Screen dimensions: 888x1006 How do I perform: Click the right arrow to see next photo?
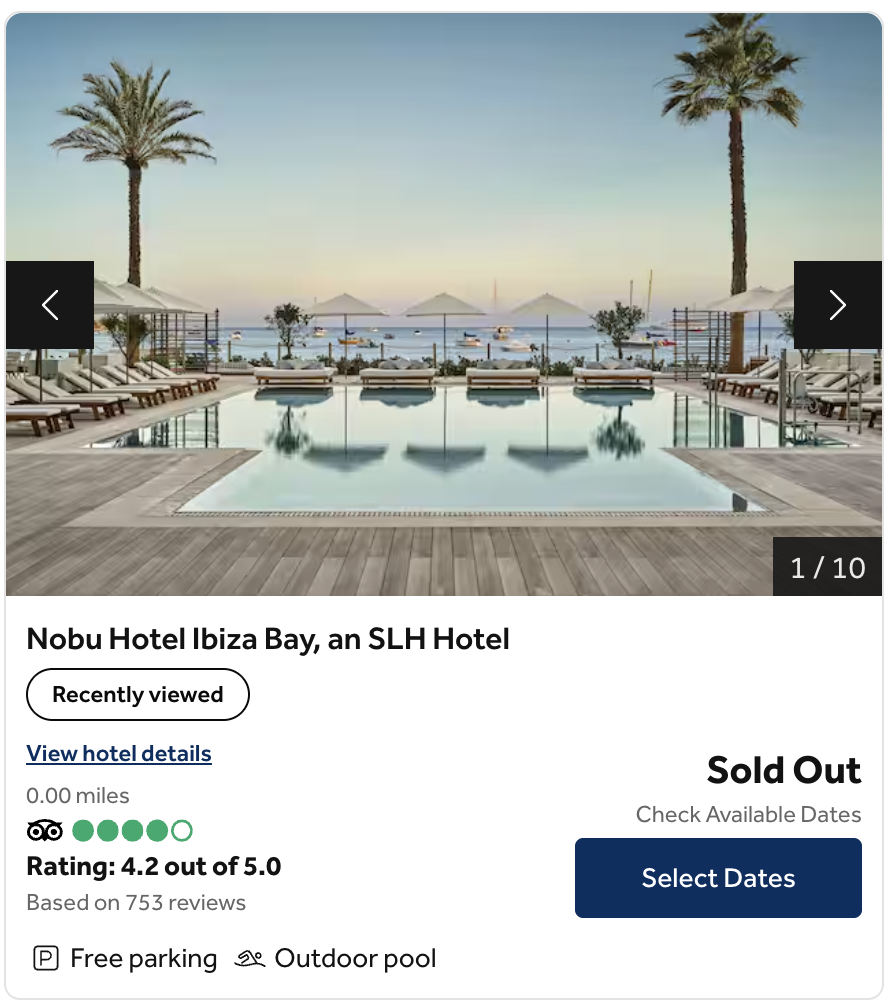point(838,305)
